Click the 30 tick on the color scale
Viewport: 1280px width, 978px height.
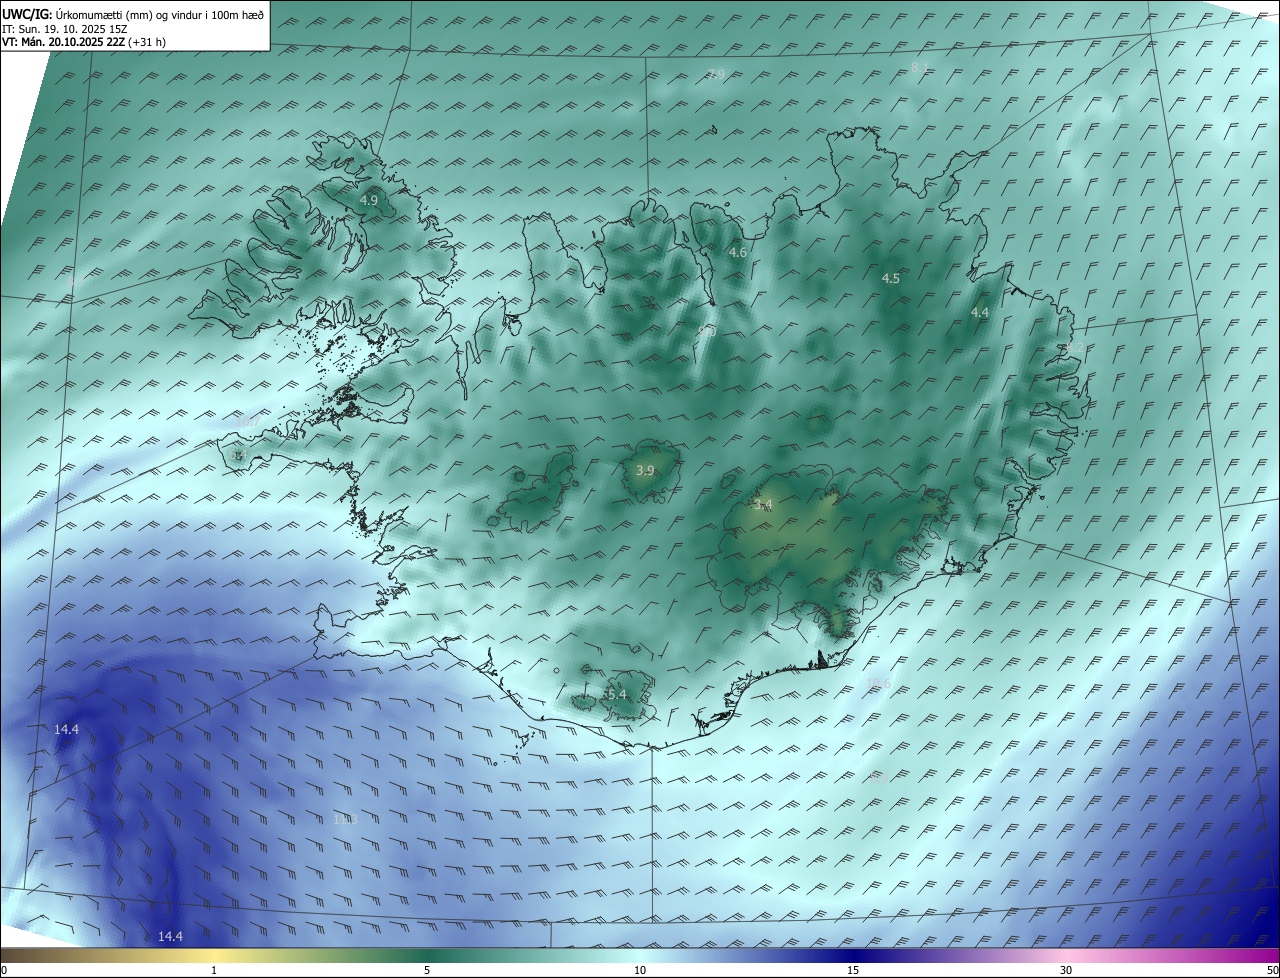[x=1066, y=970]
